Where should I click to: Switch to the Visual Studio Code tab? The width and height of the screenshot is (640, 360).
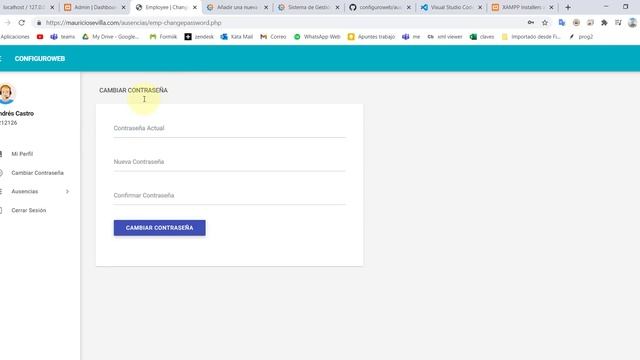point(451,7)
